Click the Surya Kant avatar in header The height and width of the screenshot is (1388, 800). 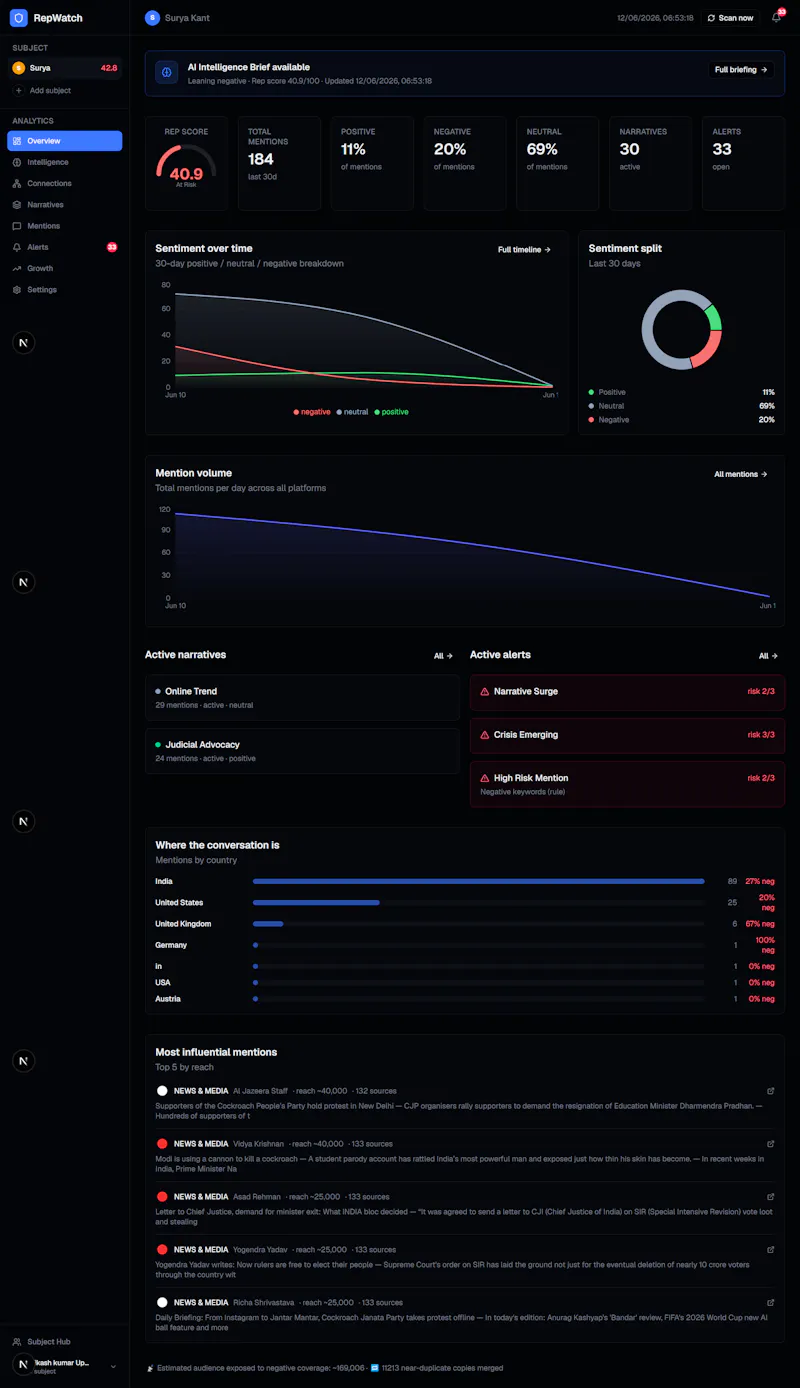pyautogui.click(x=152, y=18)
